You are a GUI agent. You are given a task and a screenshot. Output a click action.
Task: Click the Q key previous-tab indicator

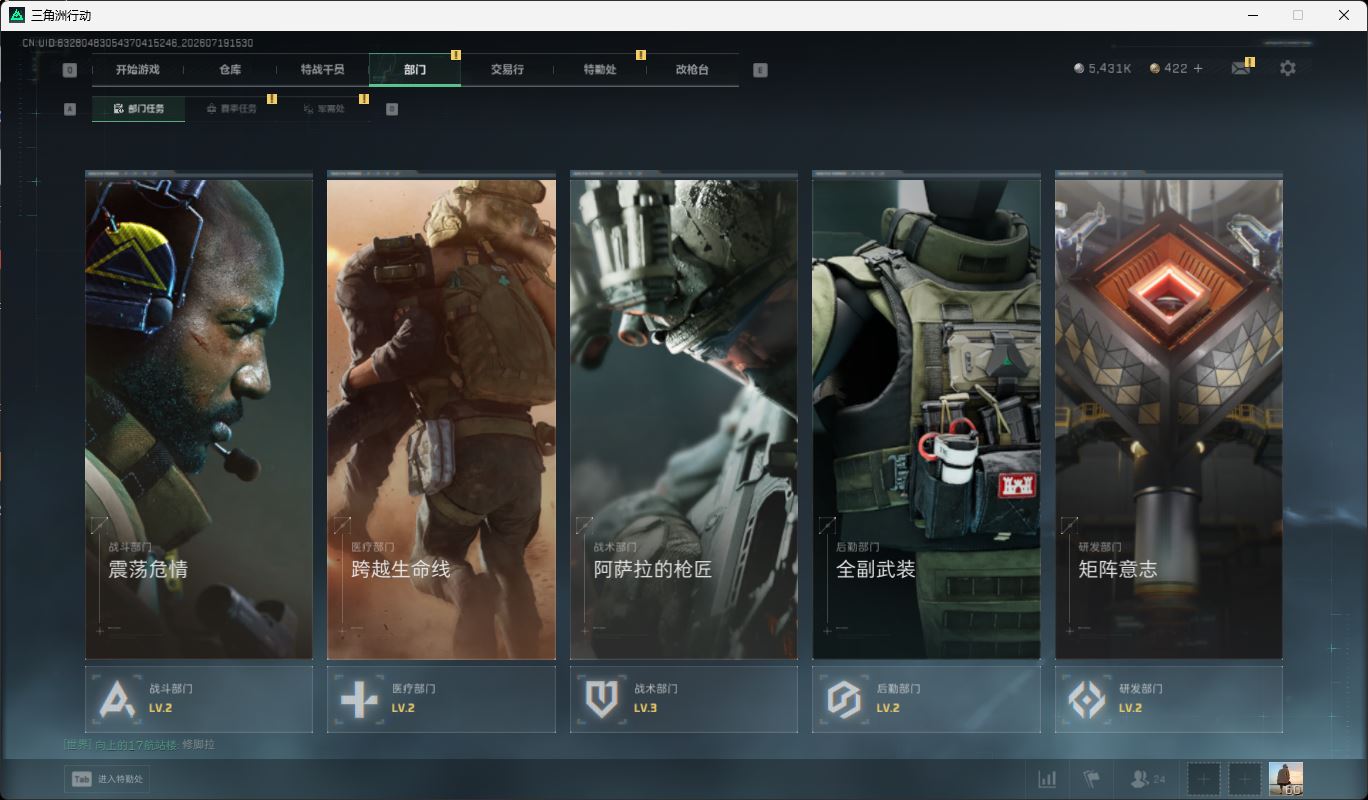point(69,70)
